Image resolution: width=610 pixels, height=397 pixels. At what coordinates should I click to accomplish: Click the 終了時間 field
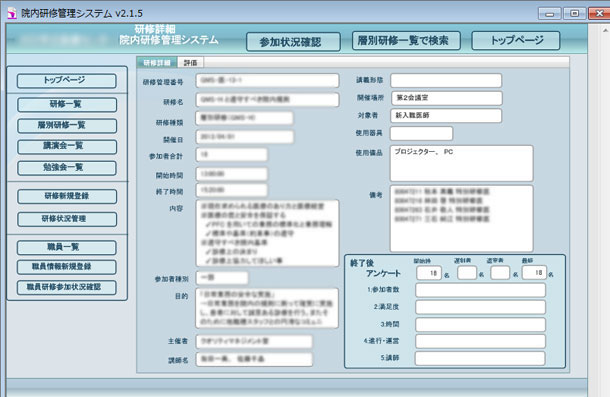pyautogui.click(x=231, y=190)
